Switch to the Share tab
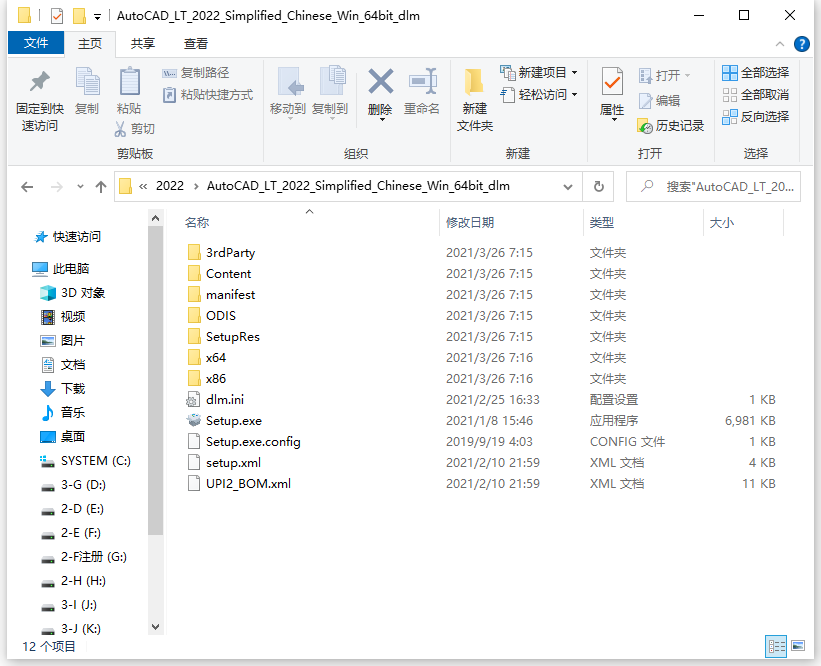 (x=142, y=43)
